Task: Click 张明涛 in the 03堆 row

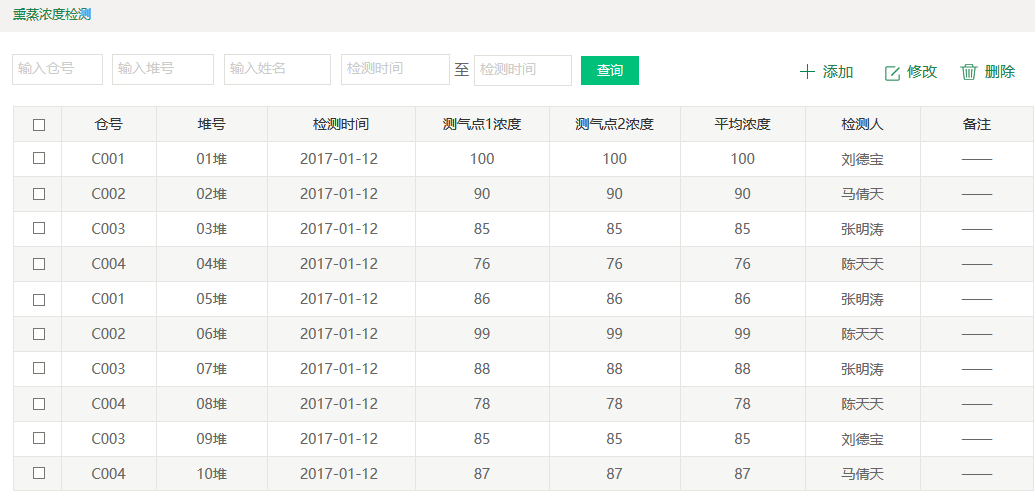Action: (x=862, y=229)
